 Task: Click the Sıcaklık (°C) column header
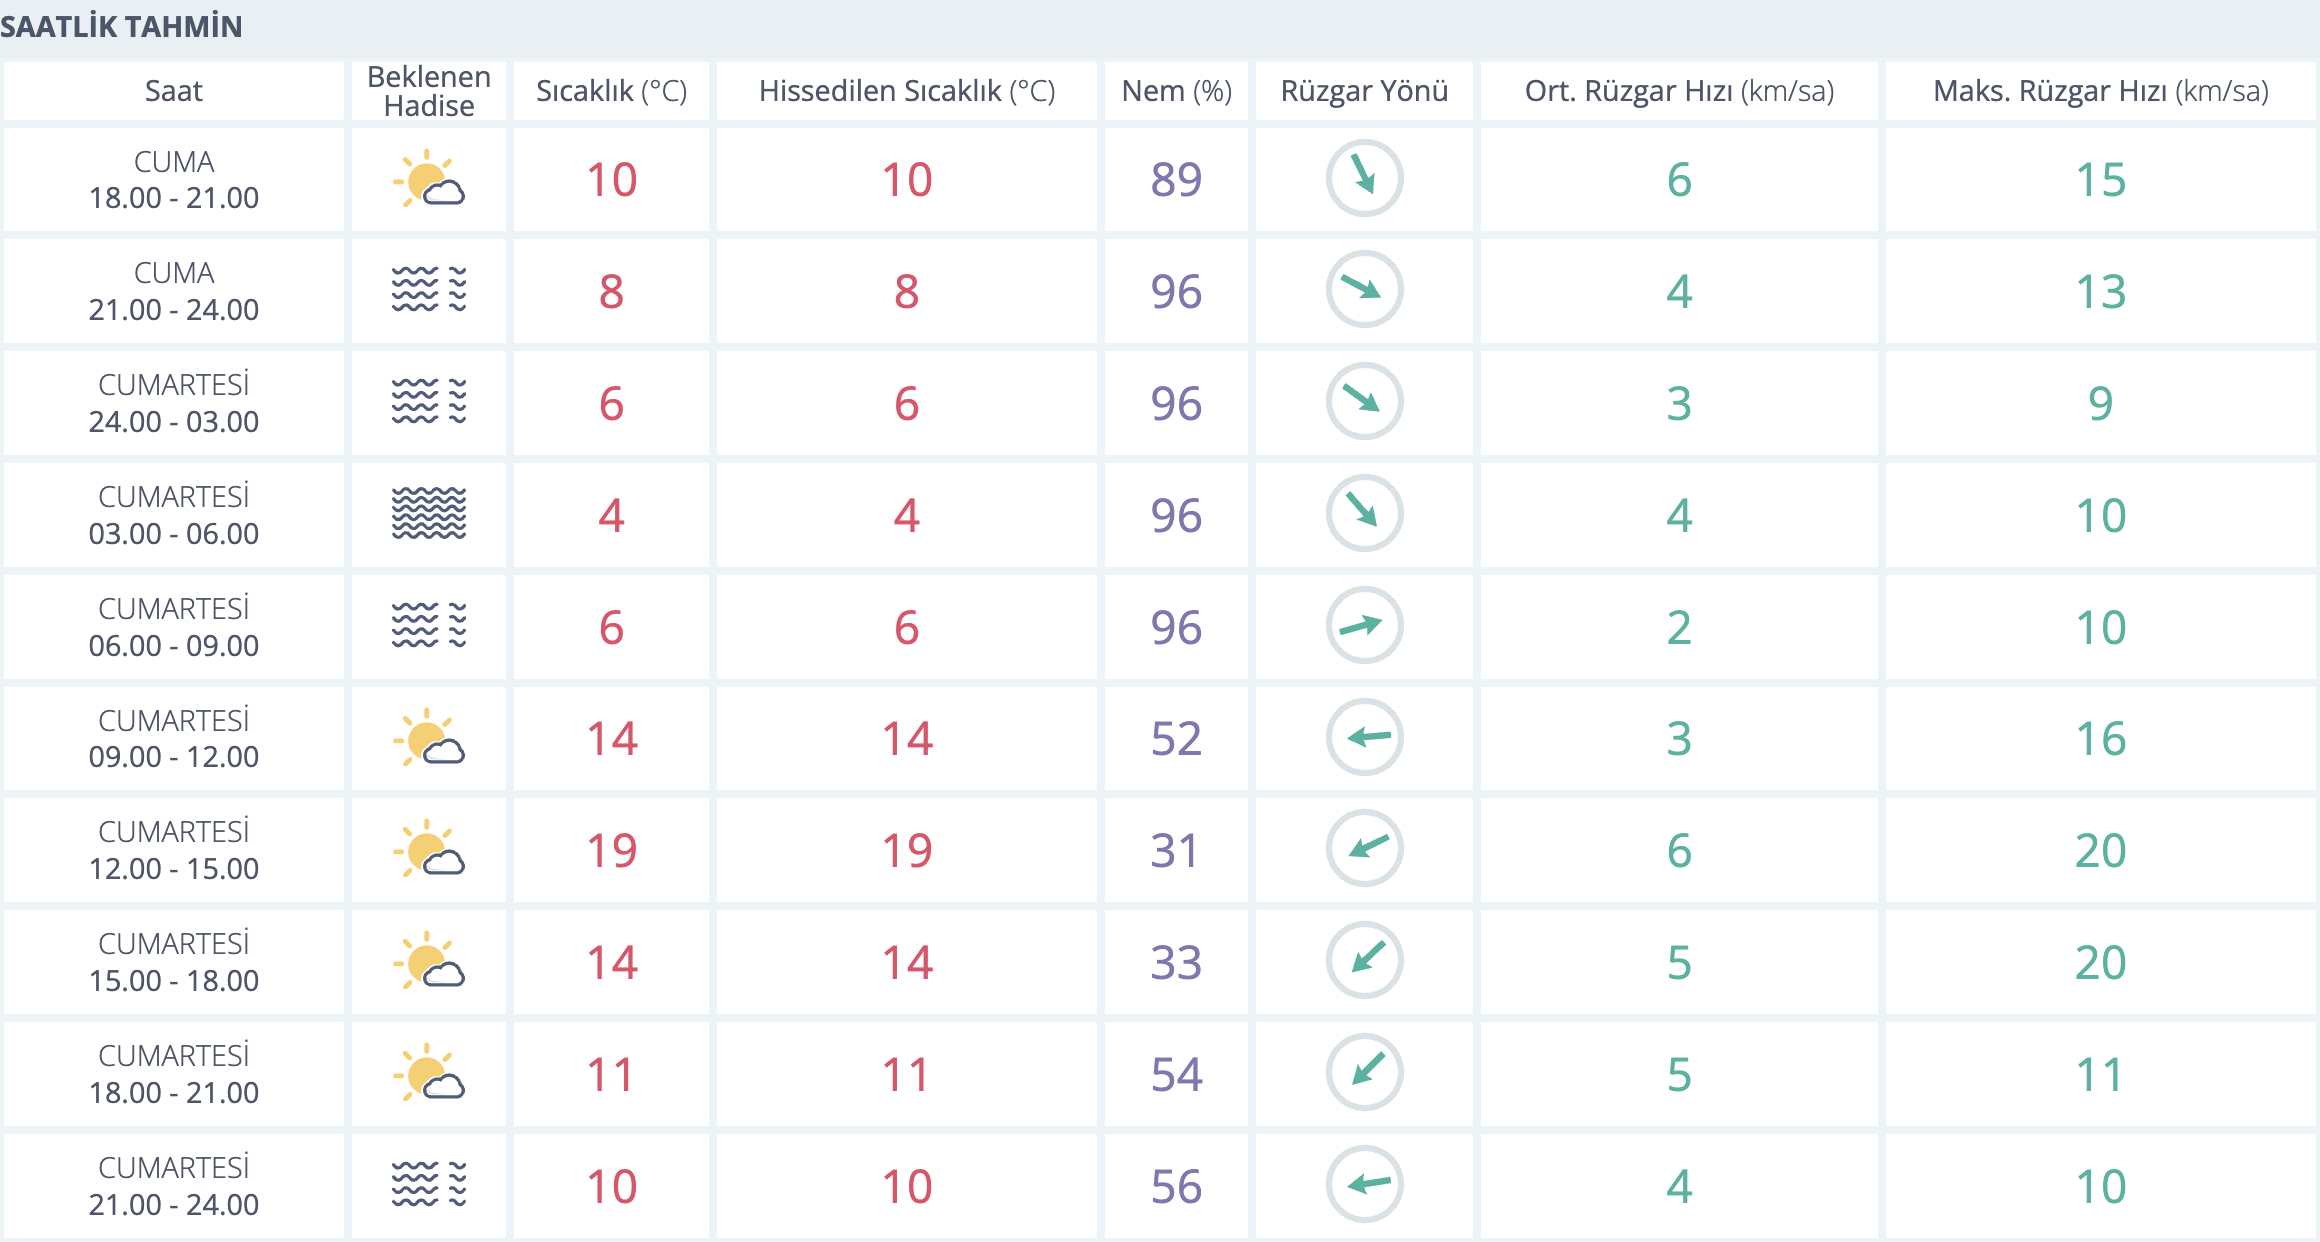[x=611, y=91]
